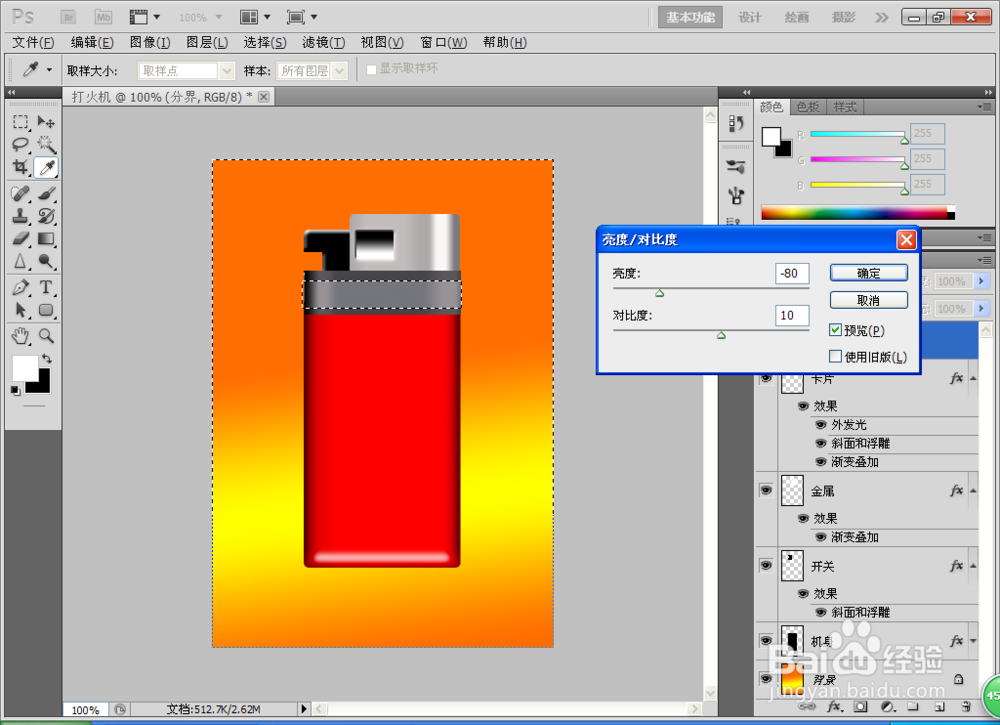Screen dimensions: 1000x725
Task: Open the 滤镜(T) menu
Action: point(324,43)
